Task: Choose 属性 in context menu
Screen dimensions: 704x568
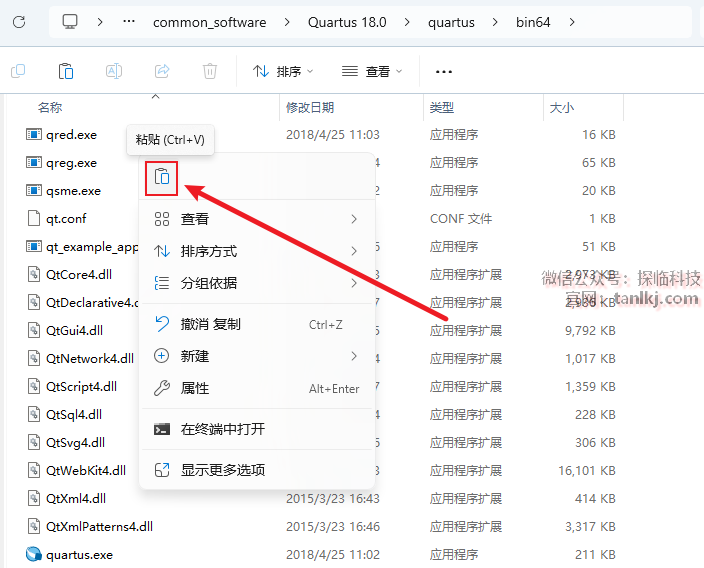Action: (257, 388)
